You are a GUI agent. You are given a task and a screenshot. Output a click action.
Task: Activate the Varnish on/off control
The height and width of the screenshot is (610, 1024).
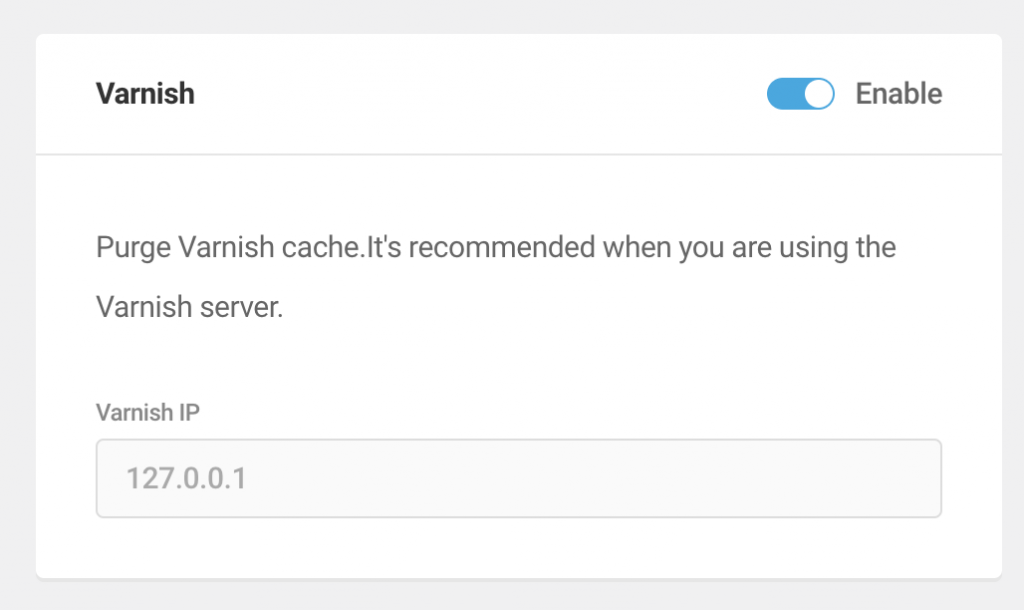coord(800,93)
